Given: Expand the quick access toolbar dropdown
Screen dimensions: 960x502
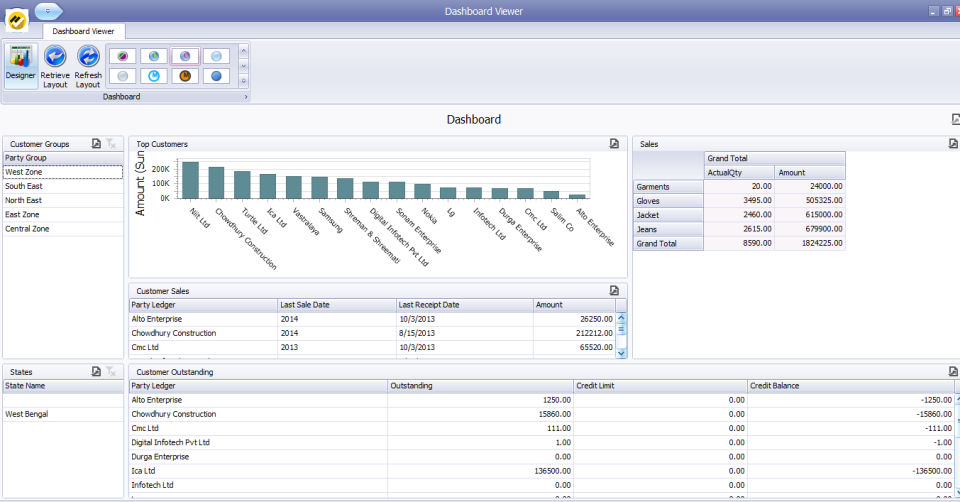Looking at the screenshot, I should coord(48,10).
